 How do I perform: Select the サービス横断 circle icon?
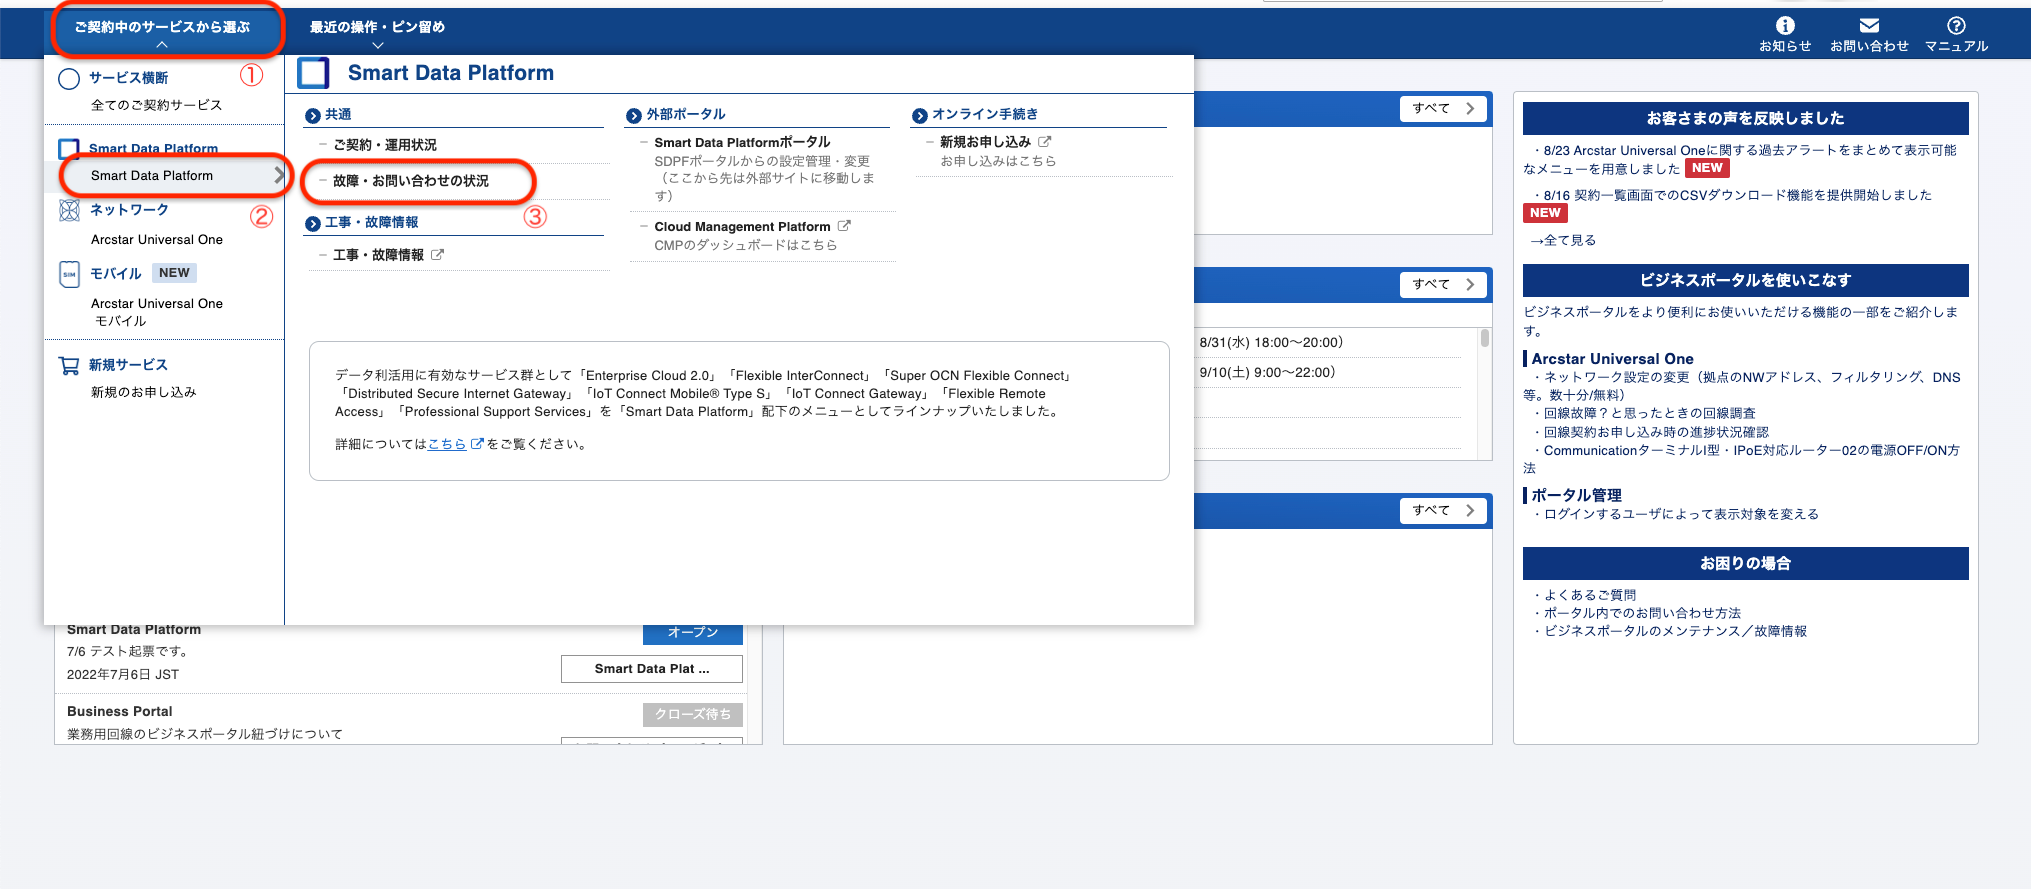(x=69, y=79)
